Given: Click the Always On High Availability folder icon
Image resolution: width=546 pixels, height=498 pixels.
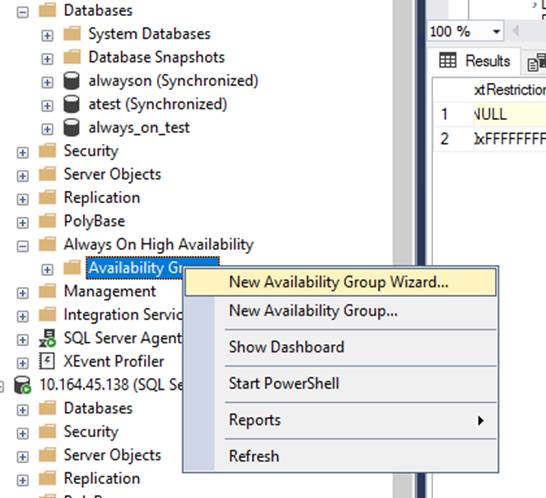Looking at the screenshot, I should 47,244.
